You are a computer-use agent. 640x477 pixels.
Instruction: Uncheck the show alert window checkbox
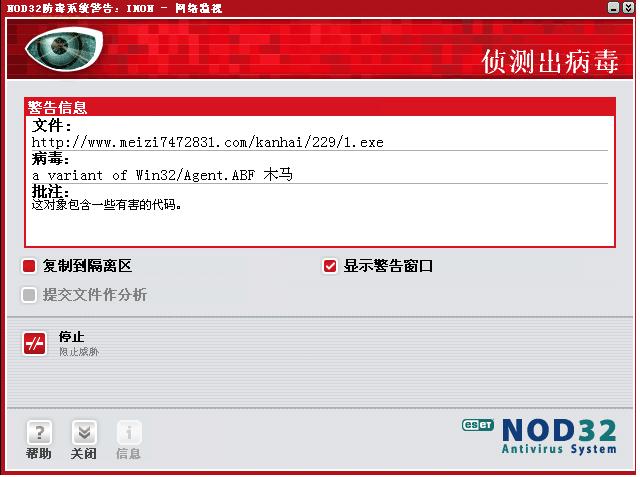coord(330,266)
